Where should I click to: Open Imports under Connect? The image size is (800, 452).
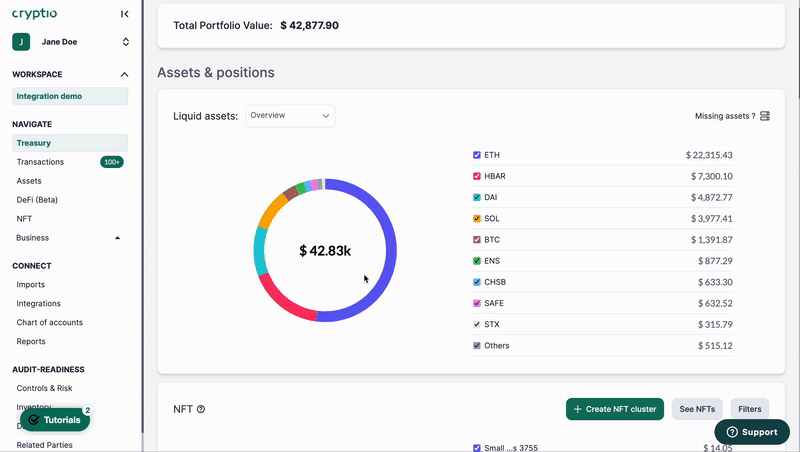pos(31,284)
